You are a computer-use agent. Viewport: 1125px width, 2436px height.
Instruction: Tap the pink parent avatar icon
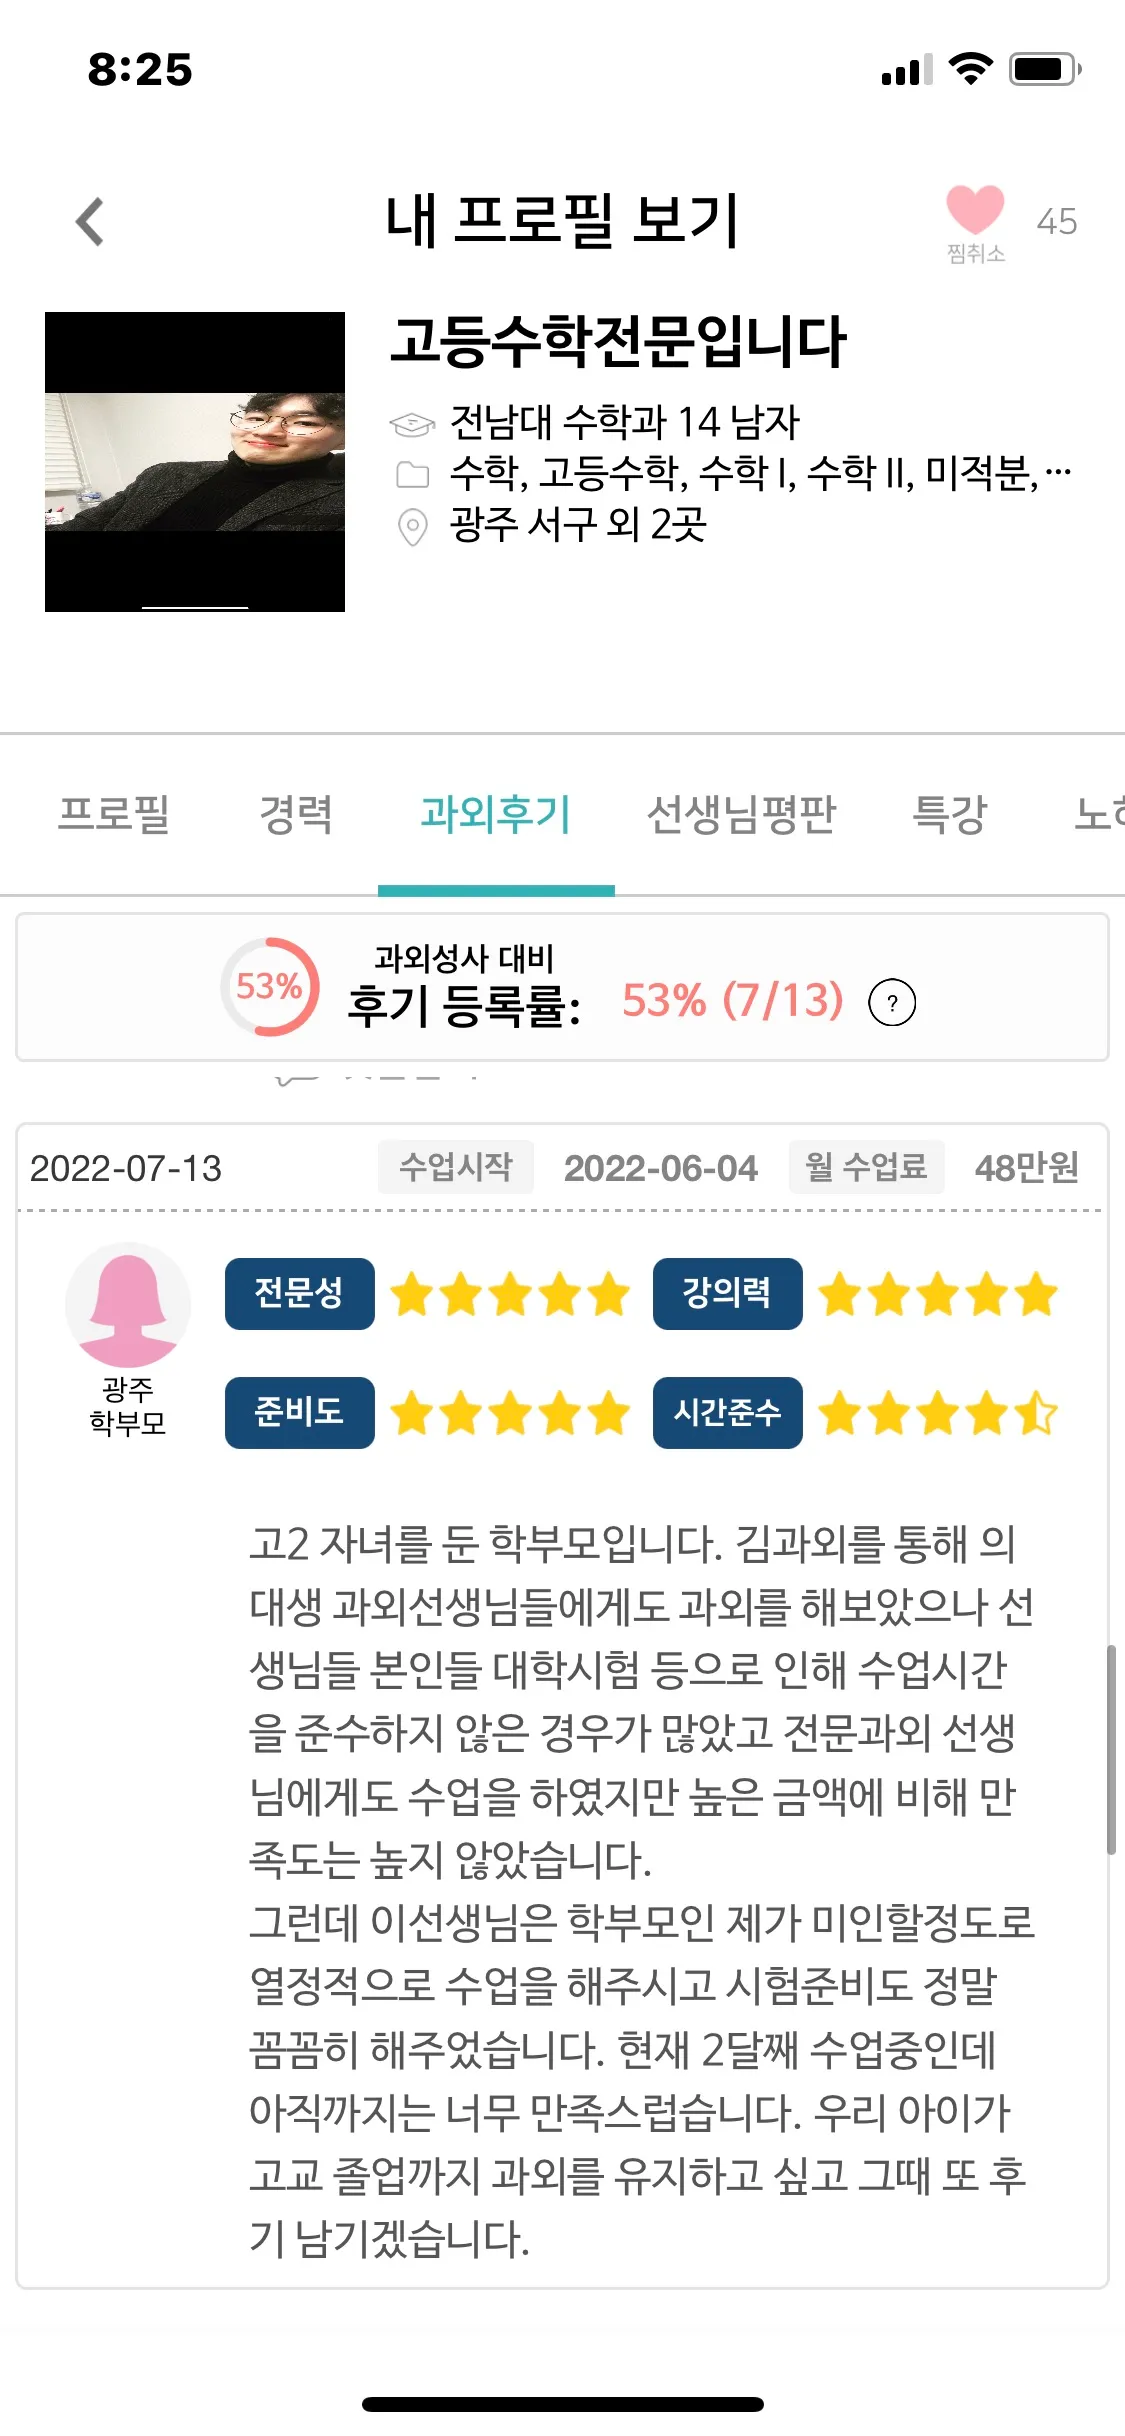pos(128,1305)
